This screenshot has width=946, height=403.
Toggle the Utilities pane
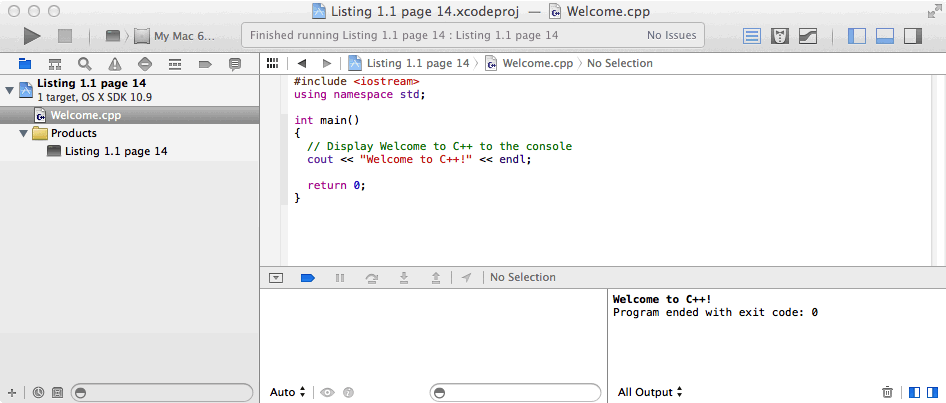pos(913,36)
